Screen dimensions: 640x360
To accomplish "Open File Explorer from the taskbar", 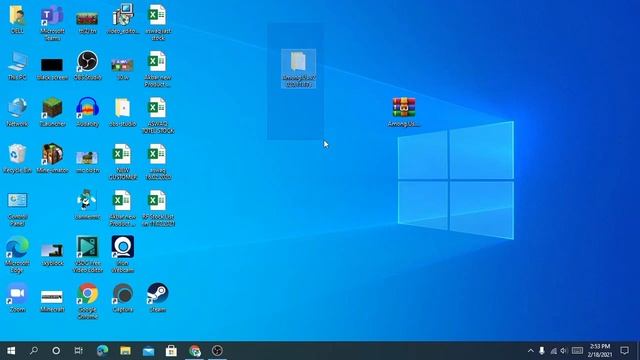I will coord(125,351).
